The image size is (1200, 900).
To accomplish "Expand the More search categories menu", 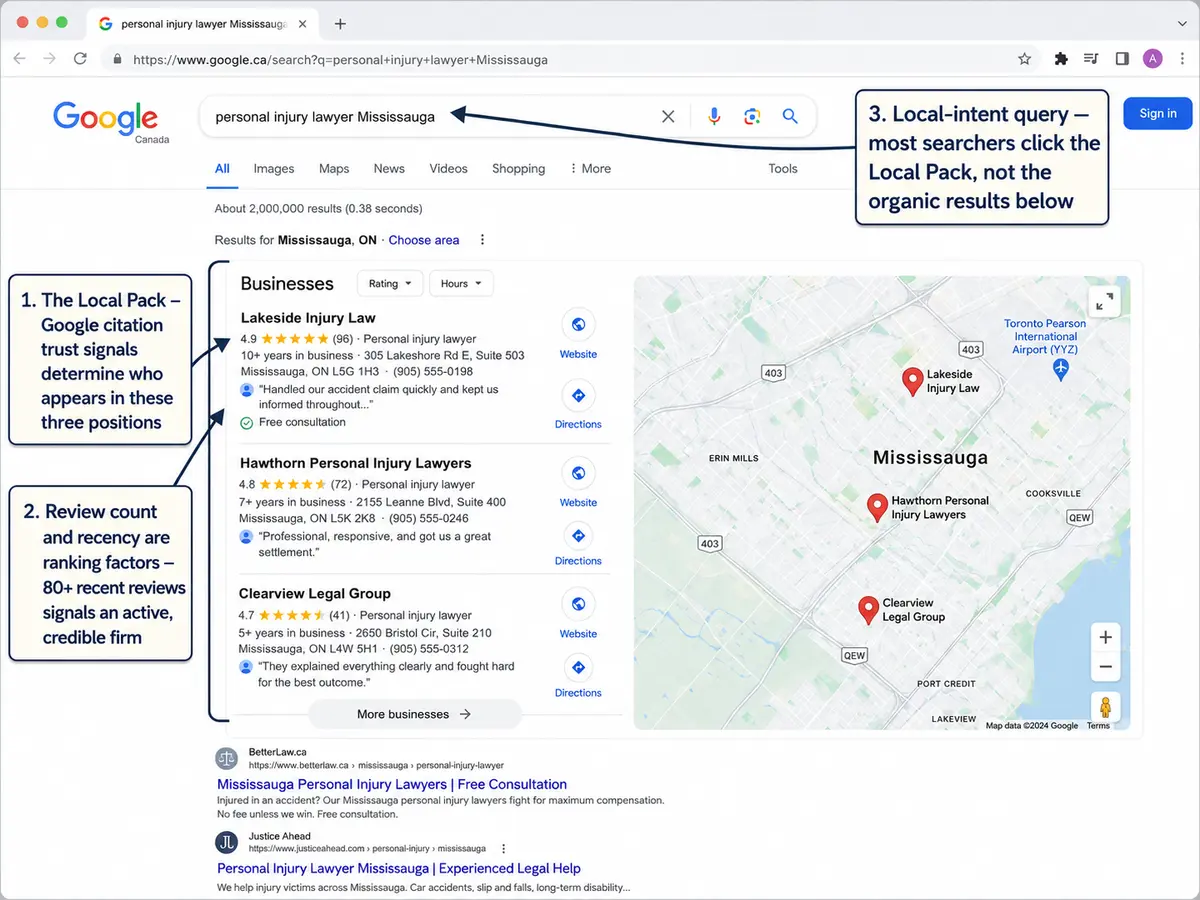I will pyautogui.click(x=590, y=169).
